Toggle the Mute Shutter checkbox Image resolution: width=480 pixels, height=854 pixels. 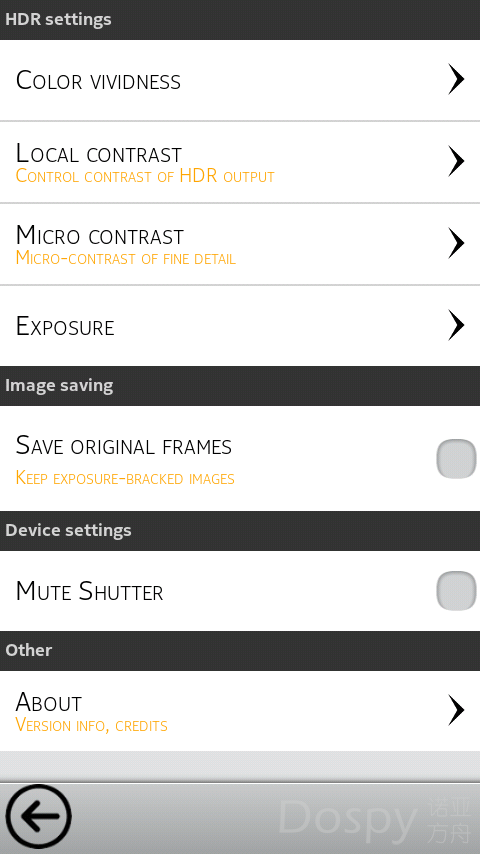457,590
